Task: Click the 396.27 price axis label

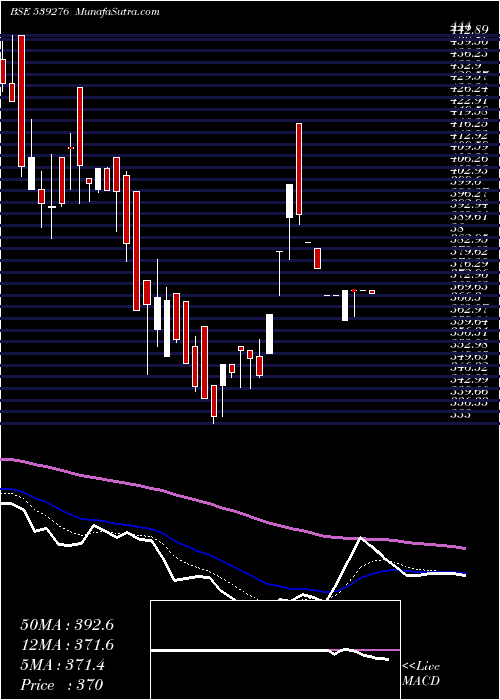Action: [469, 194]
